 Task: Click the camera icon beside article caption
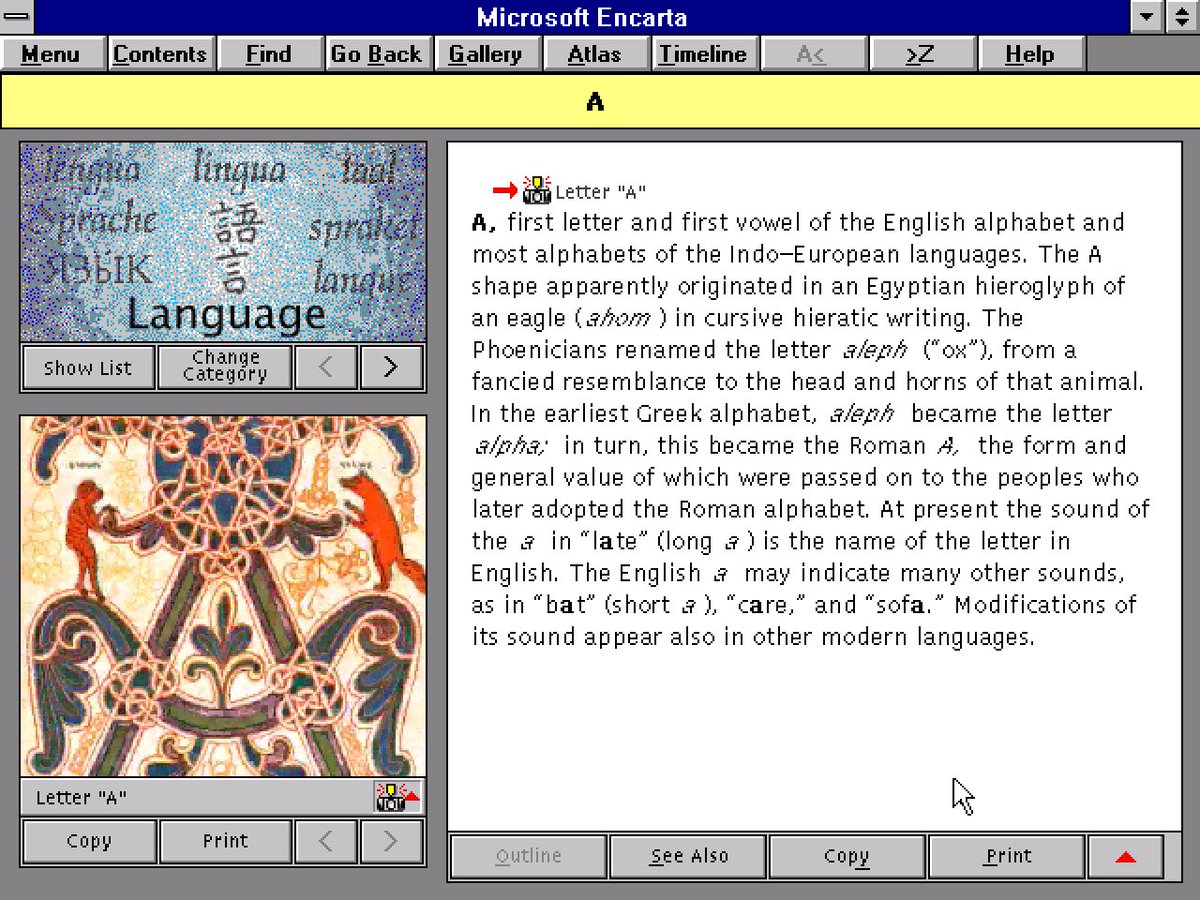pyautogui.click(x=537, y=190)
